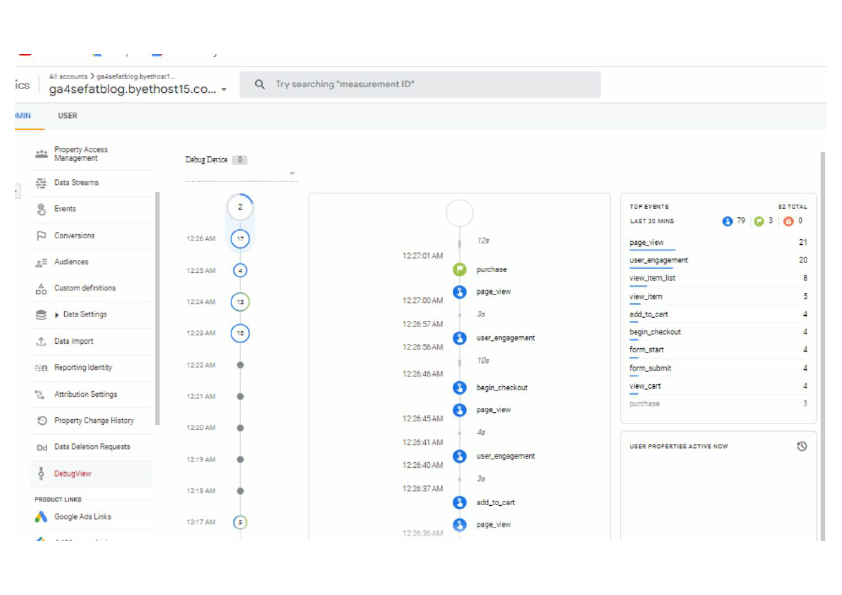This screenshot has width=842, height=595.
Task: Click the history clock icon in User Properties panel
Action: click(x=803, y=447)
